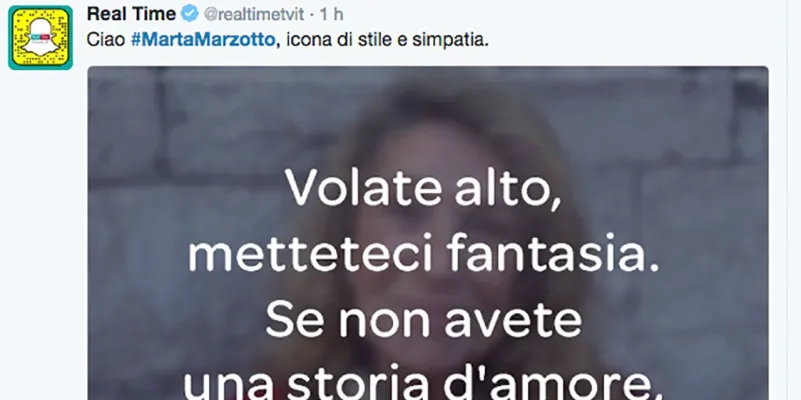The height and width of the screenshot is (400, 801).
Task: Open the Real Time Snapchat ghost avatar
Action: point(40,38)
